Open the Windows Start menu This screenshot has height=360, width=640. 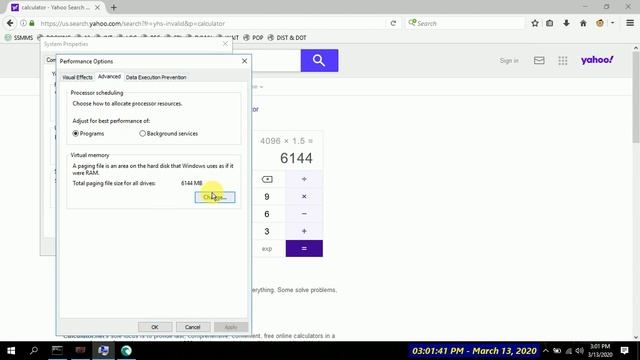point(11,351)
